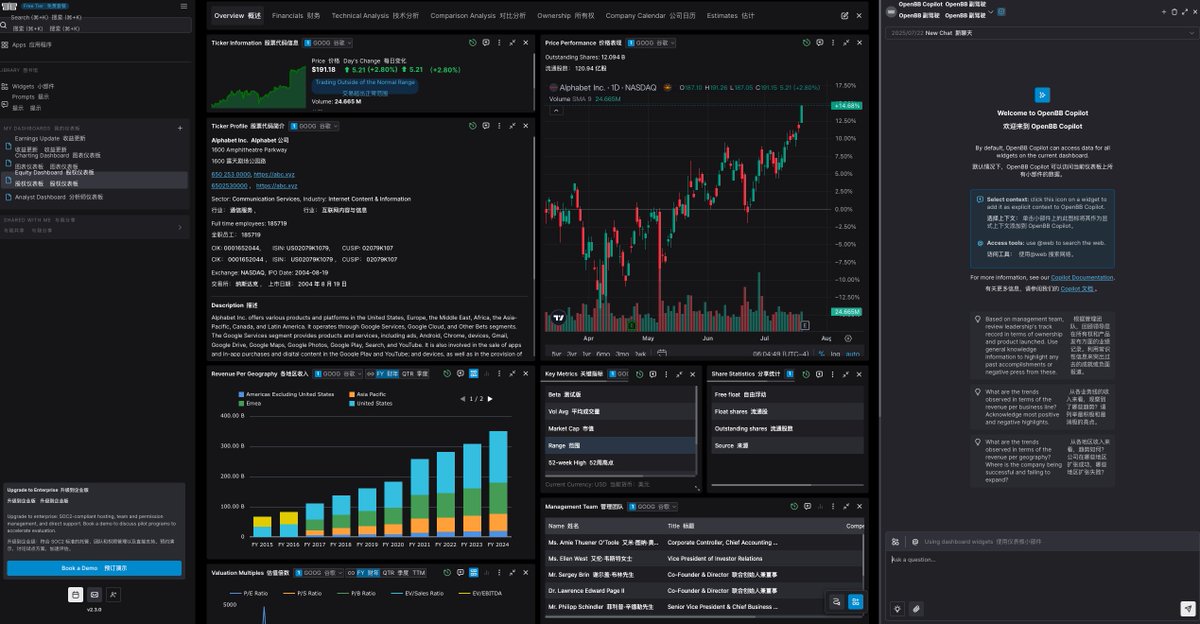Add Price Performance widget to Copilot context
The height and width of the screenshot is (624, 1200).
(x=820, y=43)
